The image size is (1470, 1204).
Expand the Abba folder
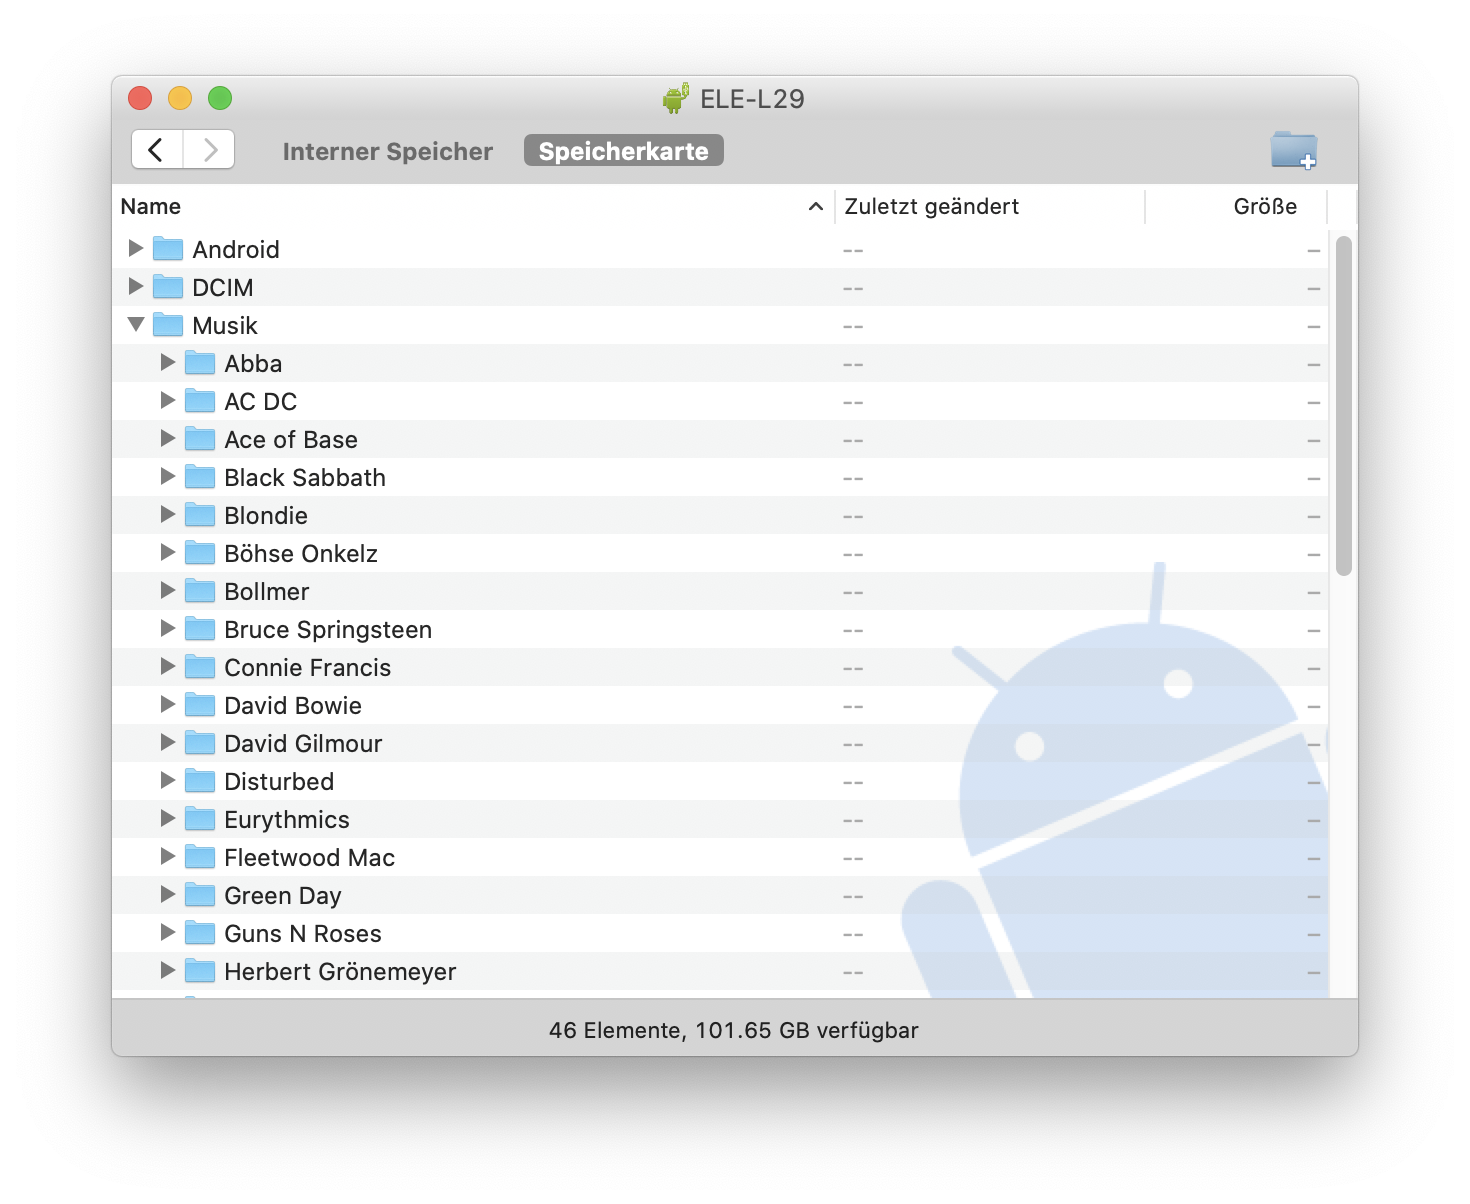pyautogui.click(x=168, y=362)
